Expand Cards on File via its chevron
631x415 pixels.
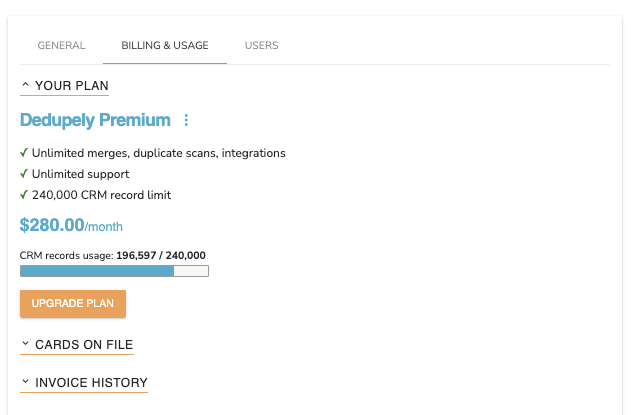25,344
